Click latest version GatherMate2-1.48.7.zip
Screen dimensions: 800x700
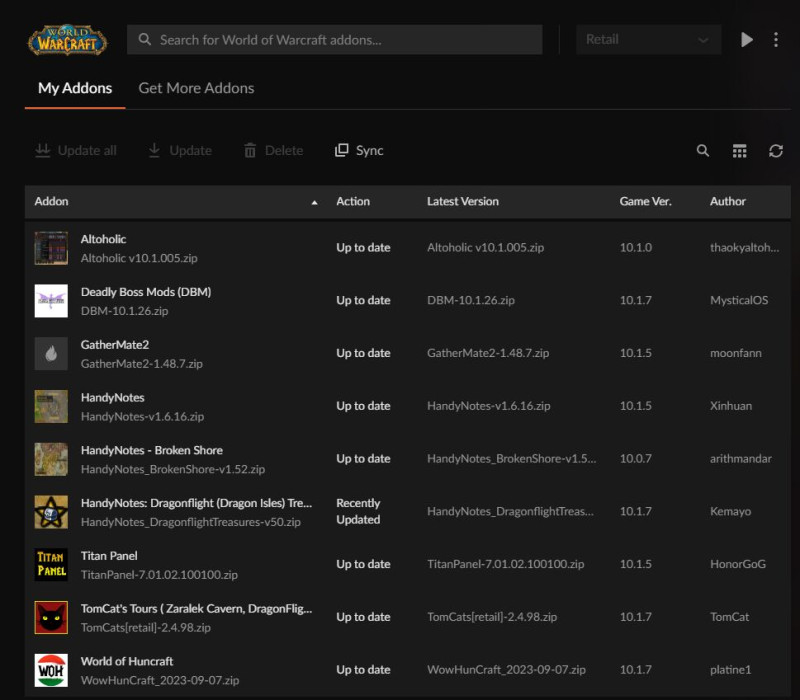click(x=488, y=353)
